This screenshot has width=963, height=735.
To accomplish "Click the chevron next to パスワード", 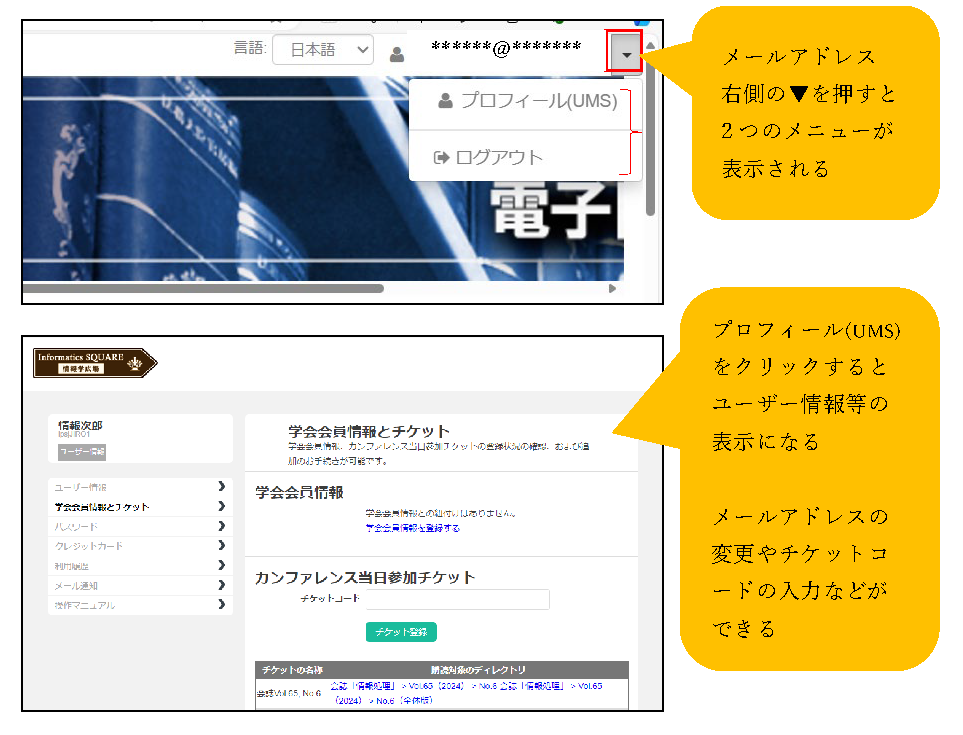I will point(221,526).
